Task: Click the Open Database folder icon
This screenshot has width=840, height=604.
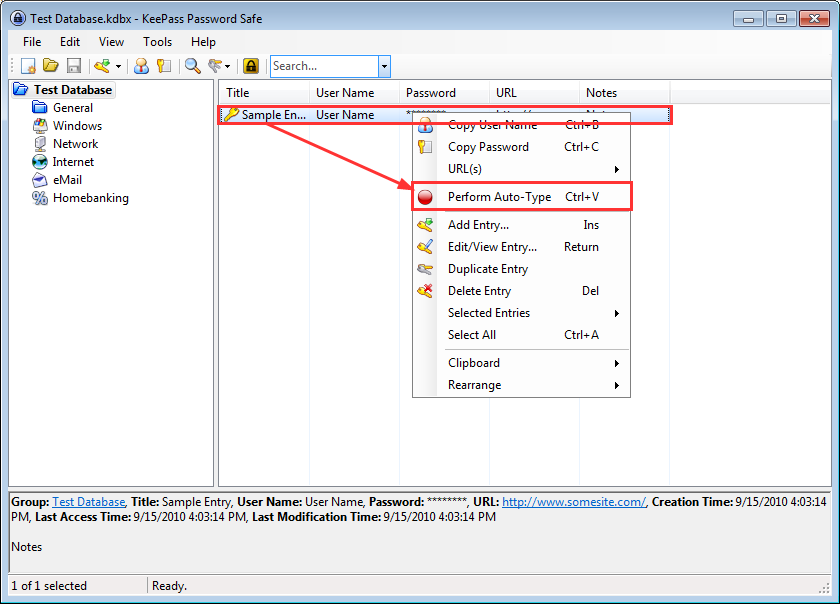Action: click(x=51, y=66)
